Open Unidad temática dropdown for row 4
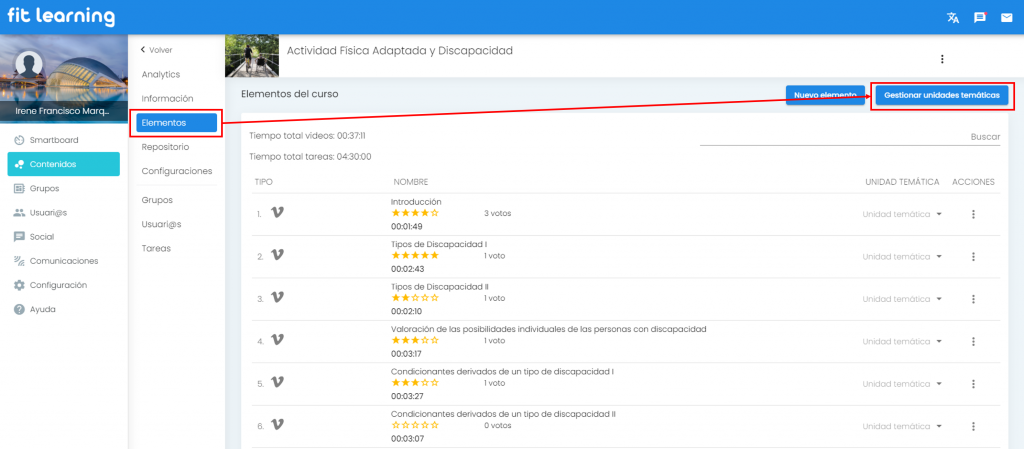Screen dimensions: 1024x449 tap(902, 341)
